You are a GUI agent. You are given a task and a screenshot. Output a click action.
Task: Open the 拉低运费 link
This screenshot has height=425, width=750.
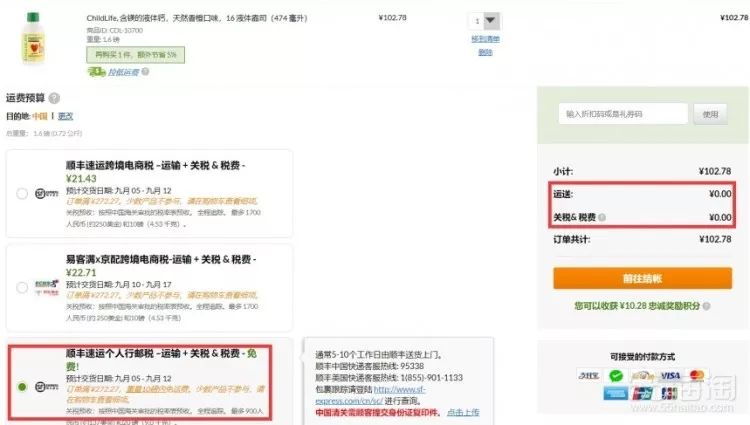[x=123, y=72]
